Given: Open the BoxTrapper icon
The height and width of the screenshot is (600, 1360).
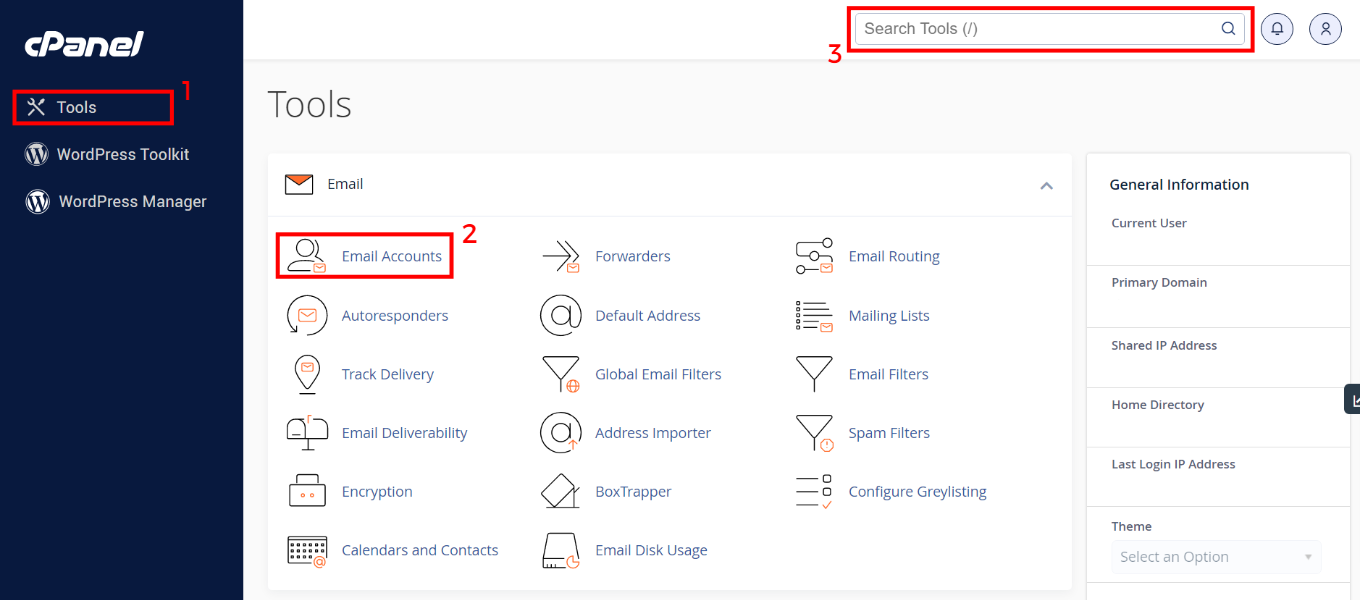Looking at the screenshot, I should point(561,492).
